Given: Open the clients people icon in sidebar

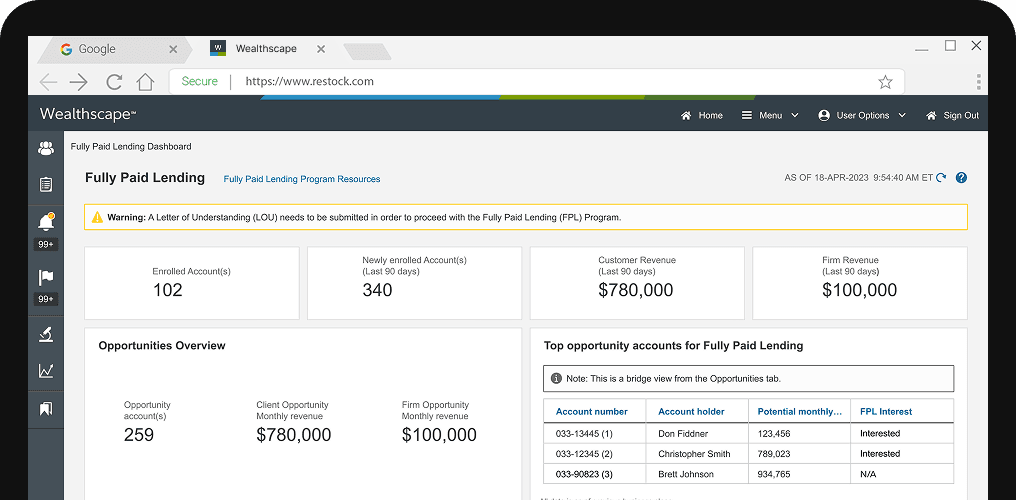Looking at the screenshot, I should [46, 148].
